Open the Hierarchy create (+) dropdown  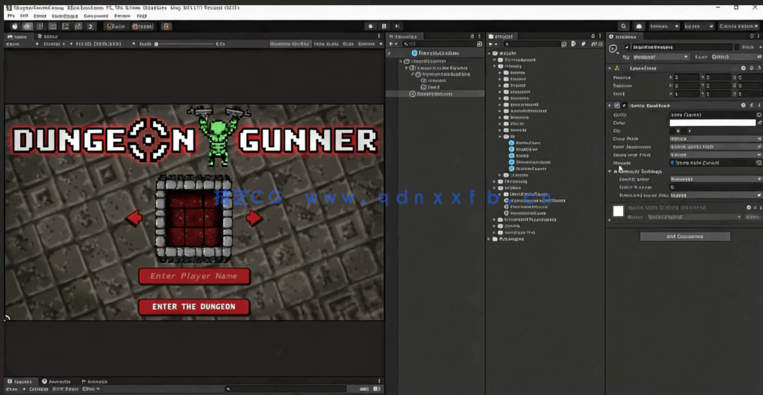point(392,44)
